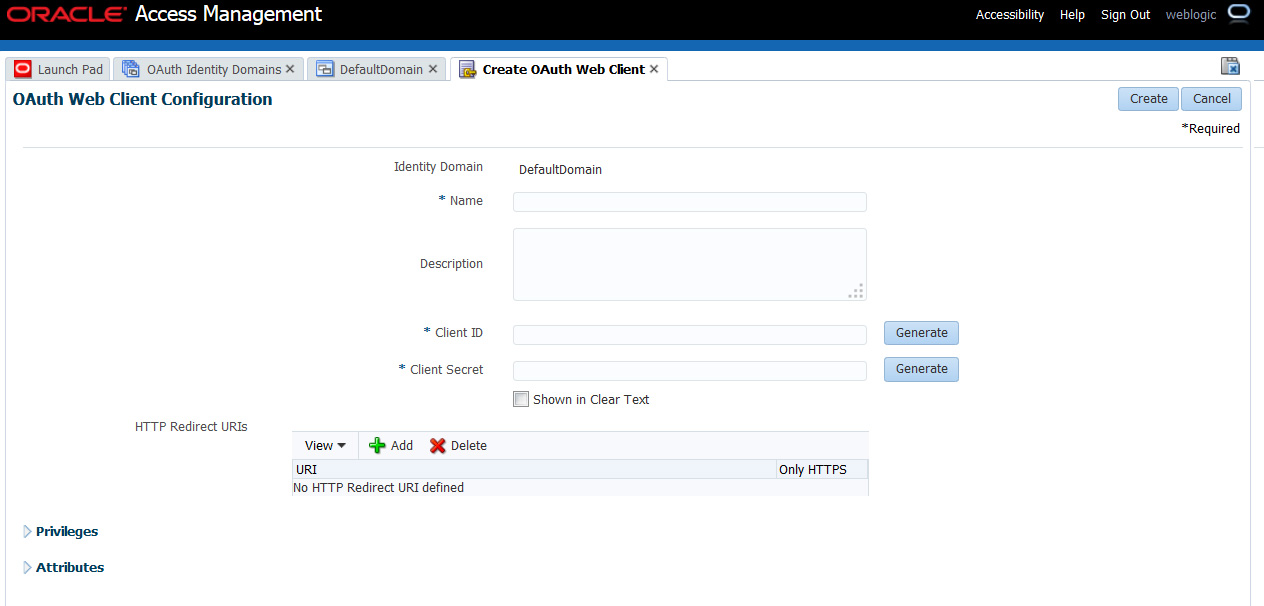Switch to the Launch Pad tab
The image size is (1264, 606).
click(x=59, y=69)
